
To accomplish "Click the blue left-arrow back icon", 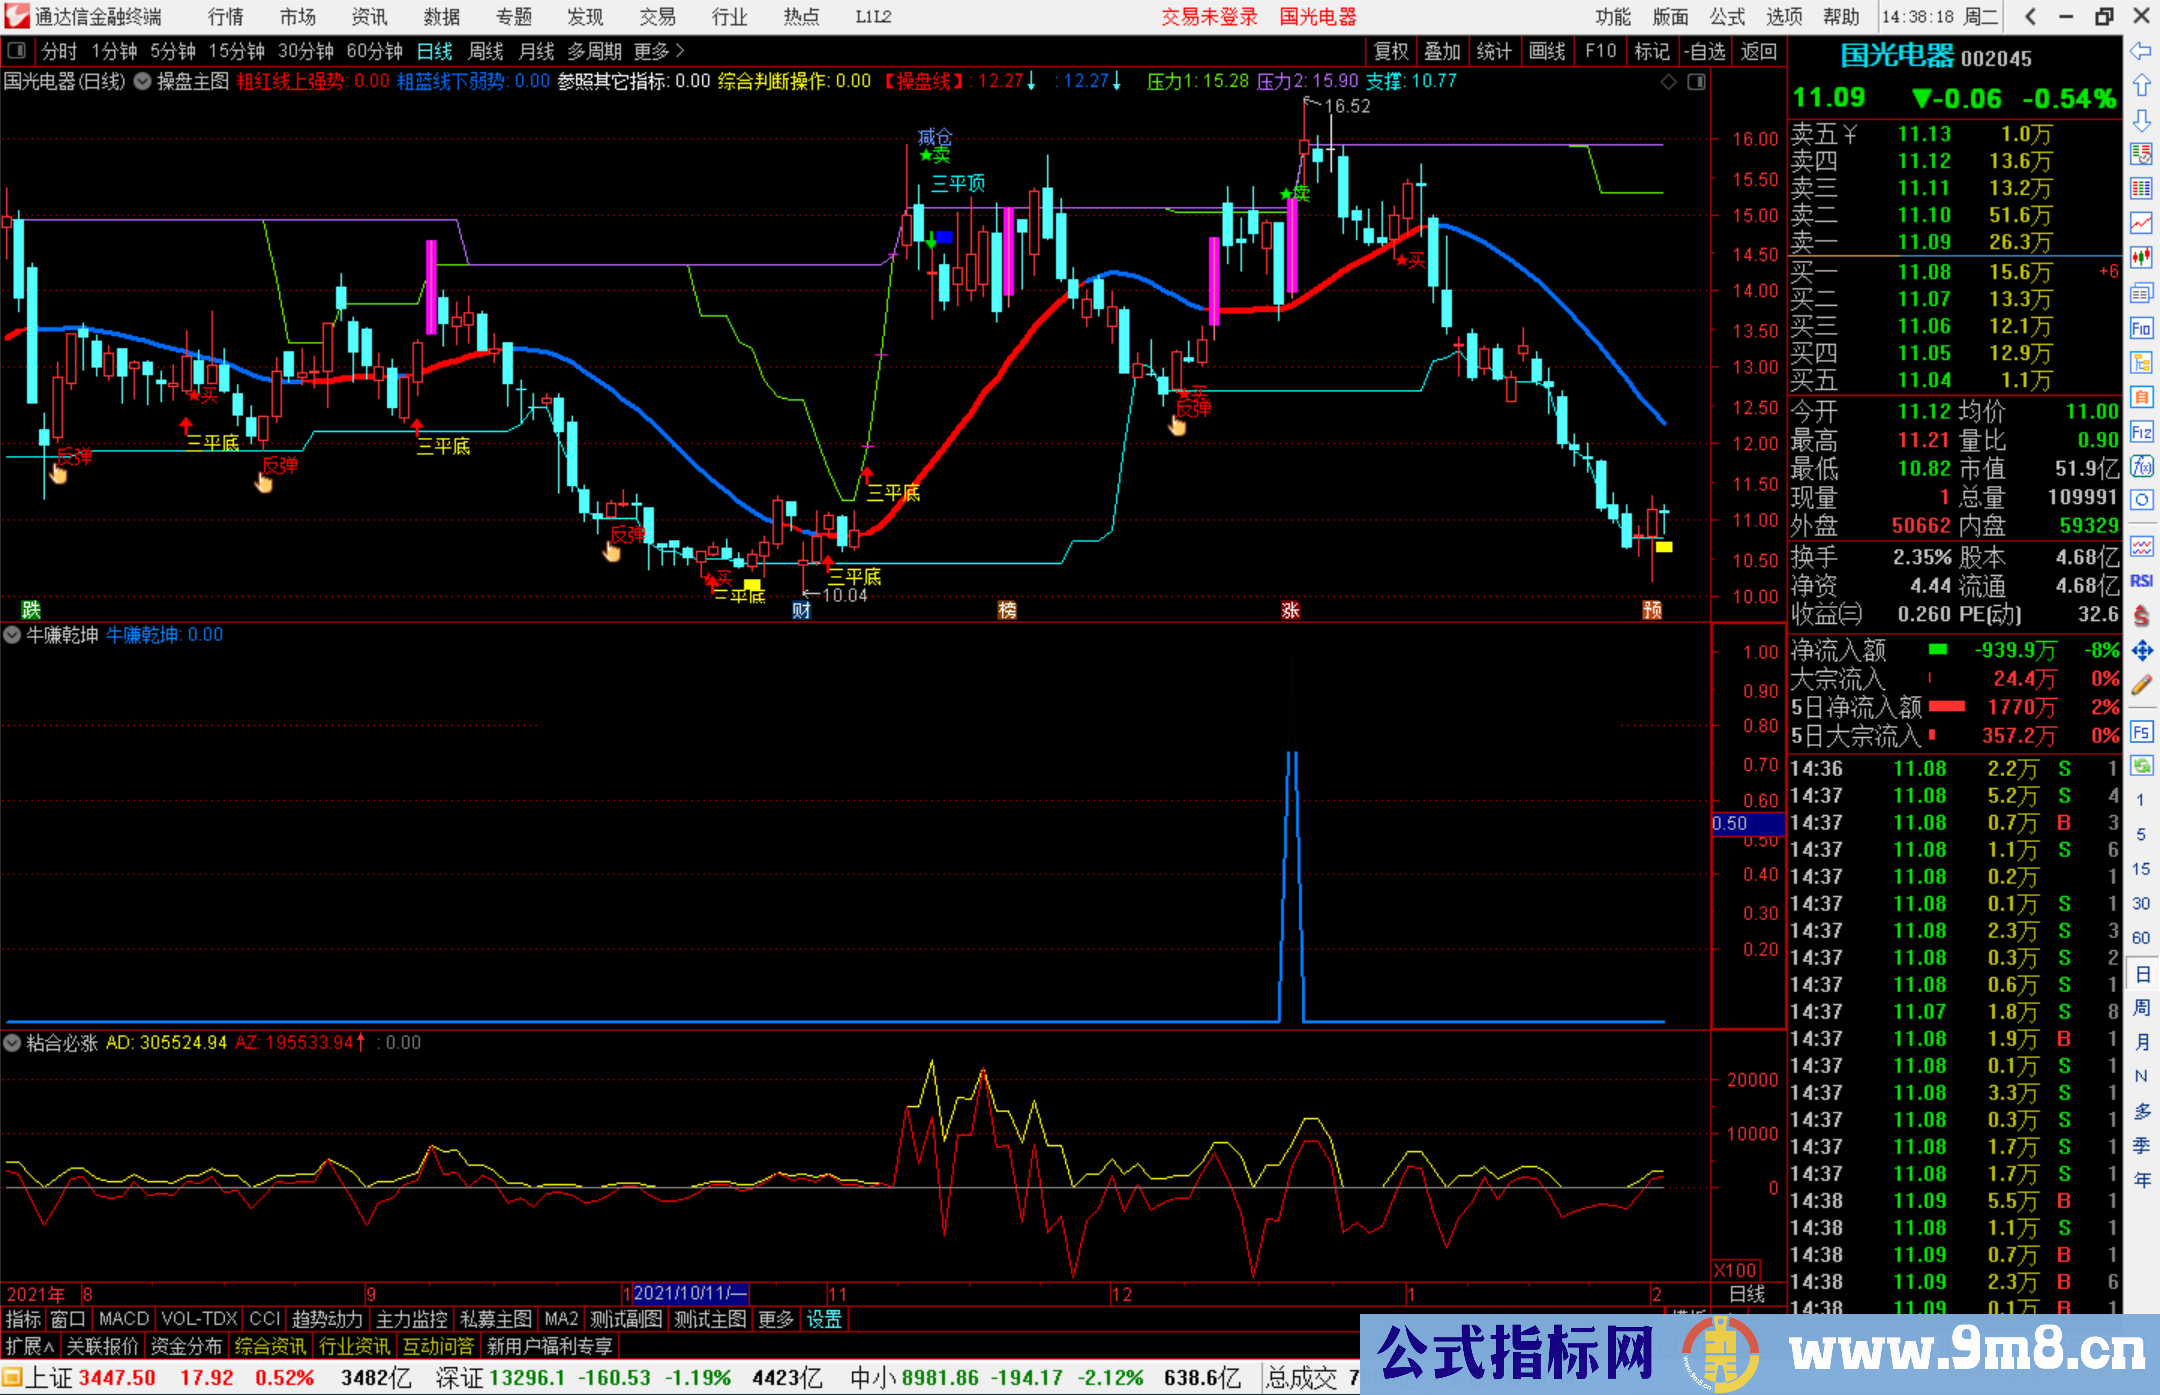I will point(2141,51).
